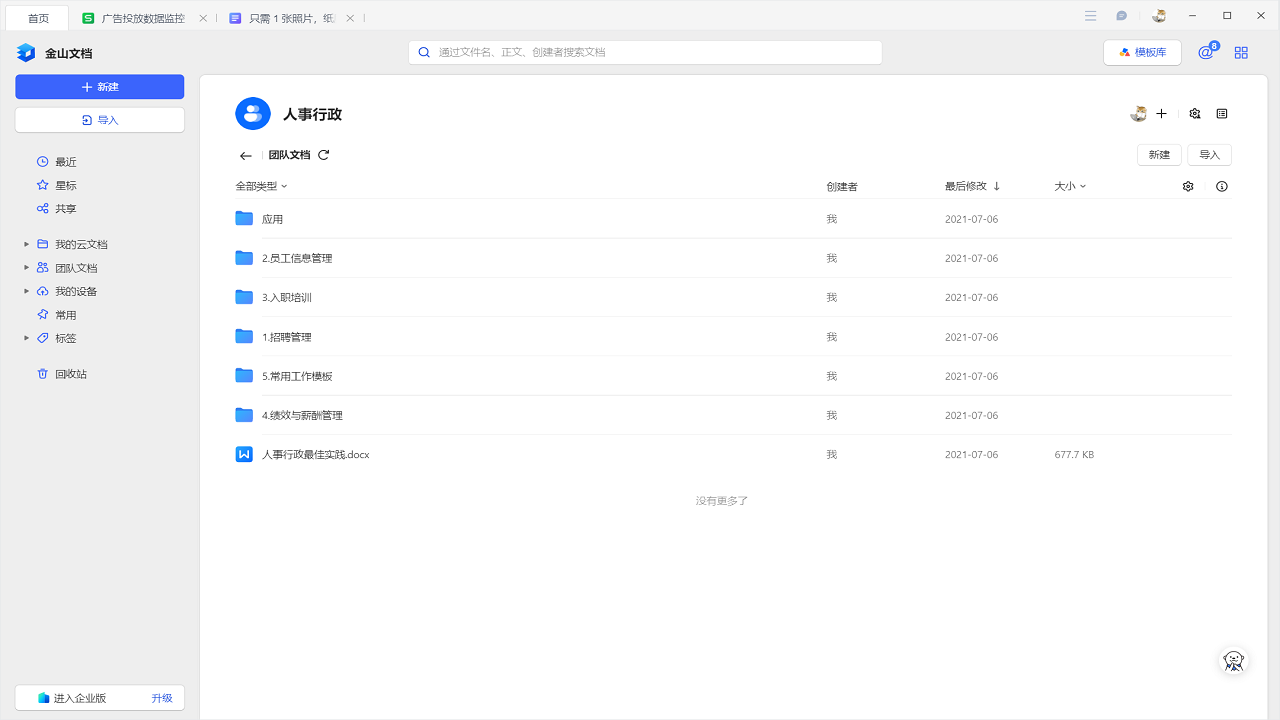Click the 新建 blue button in sidebar
The height and width of the screenshot is (720, 1280).
click(99, 87)
